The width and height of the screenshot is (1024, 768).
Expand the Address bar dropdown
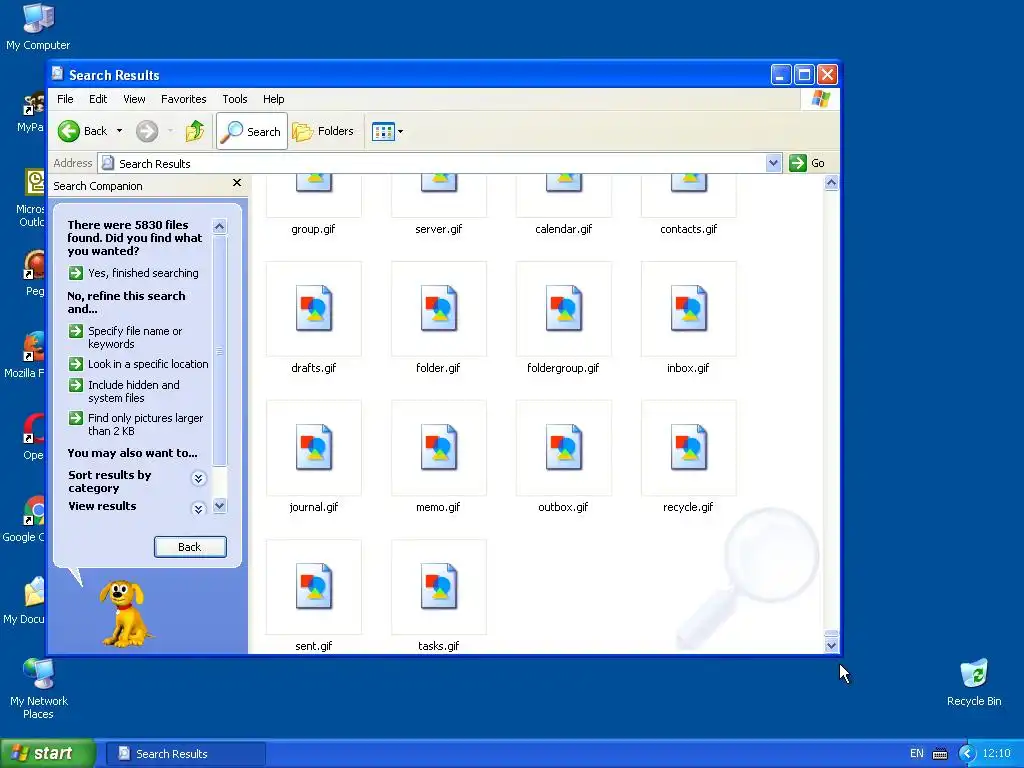[773, 163]
